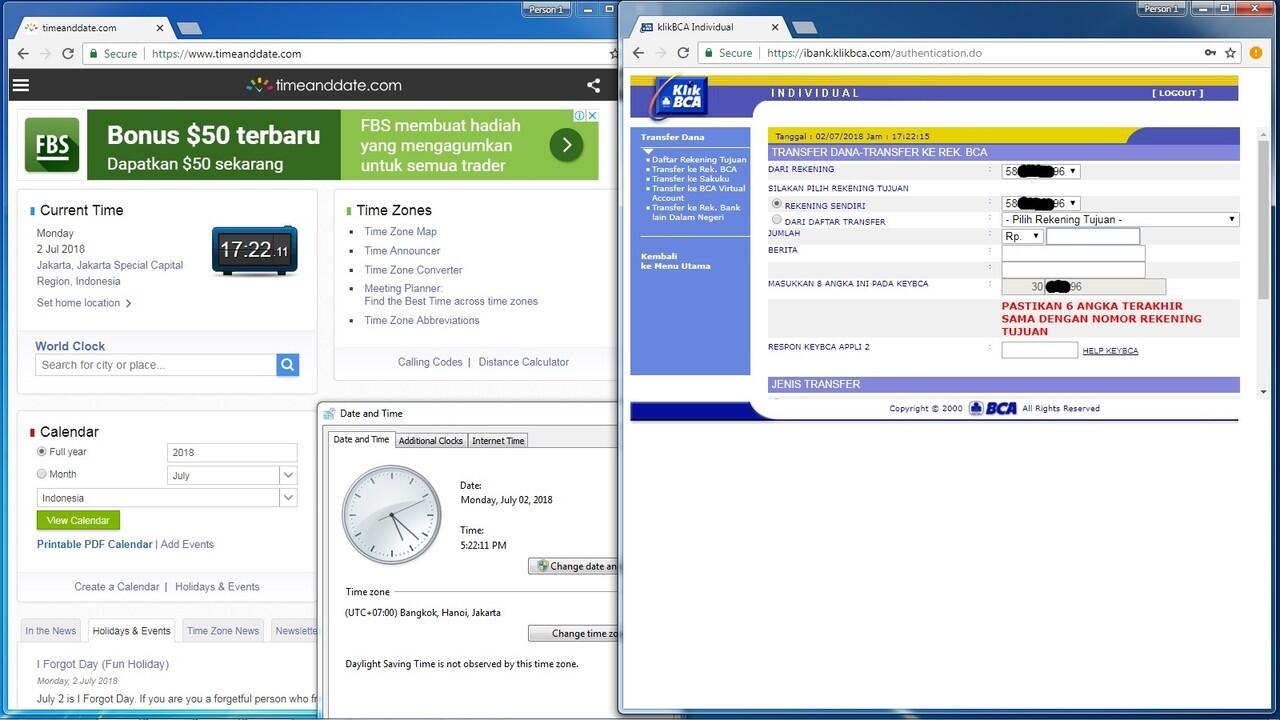Open the Time Zone News tab
The height and width of the screenshot is (720, 1280).
click(223, 631)
